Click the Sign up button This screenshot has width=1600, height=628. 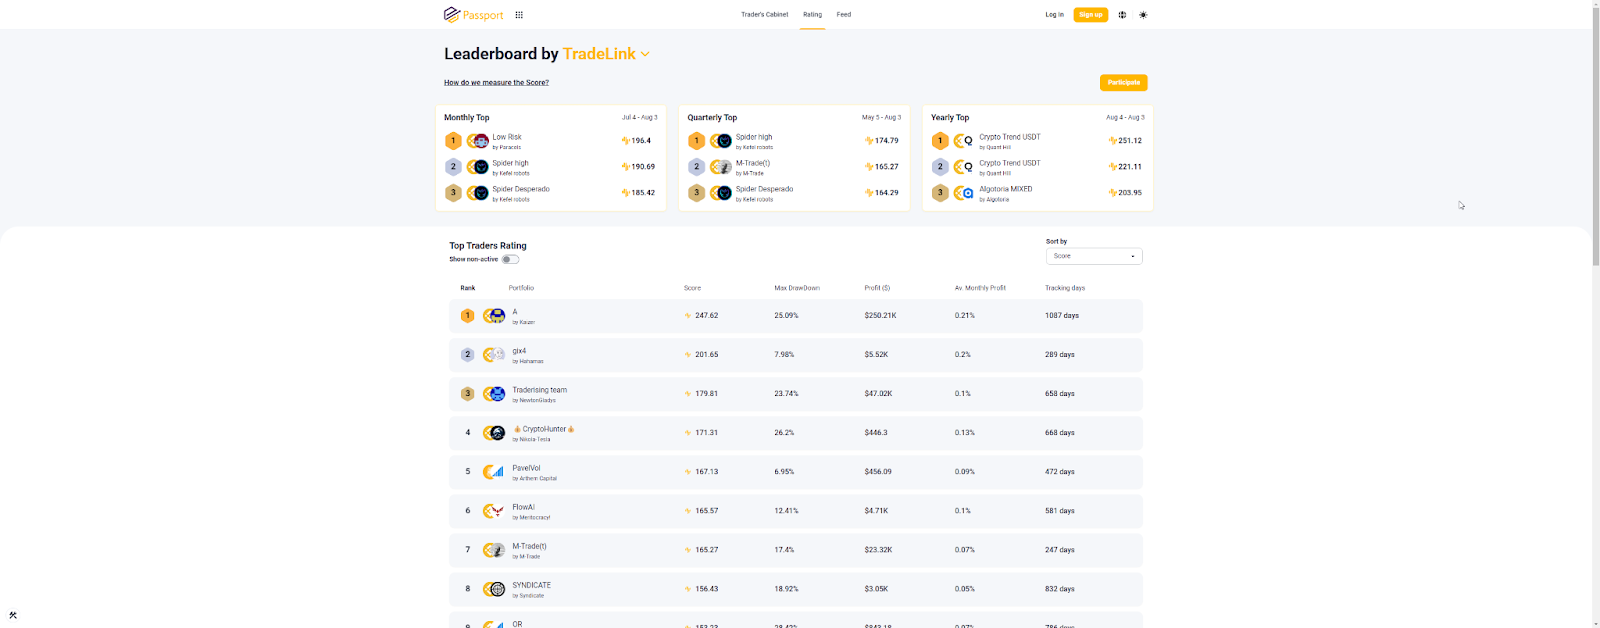tap(1091, 15)
